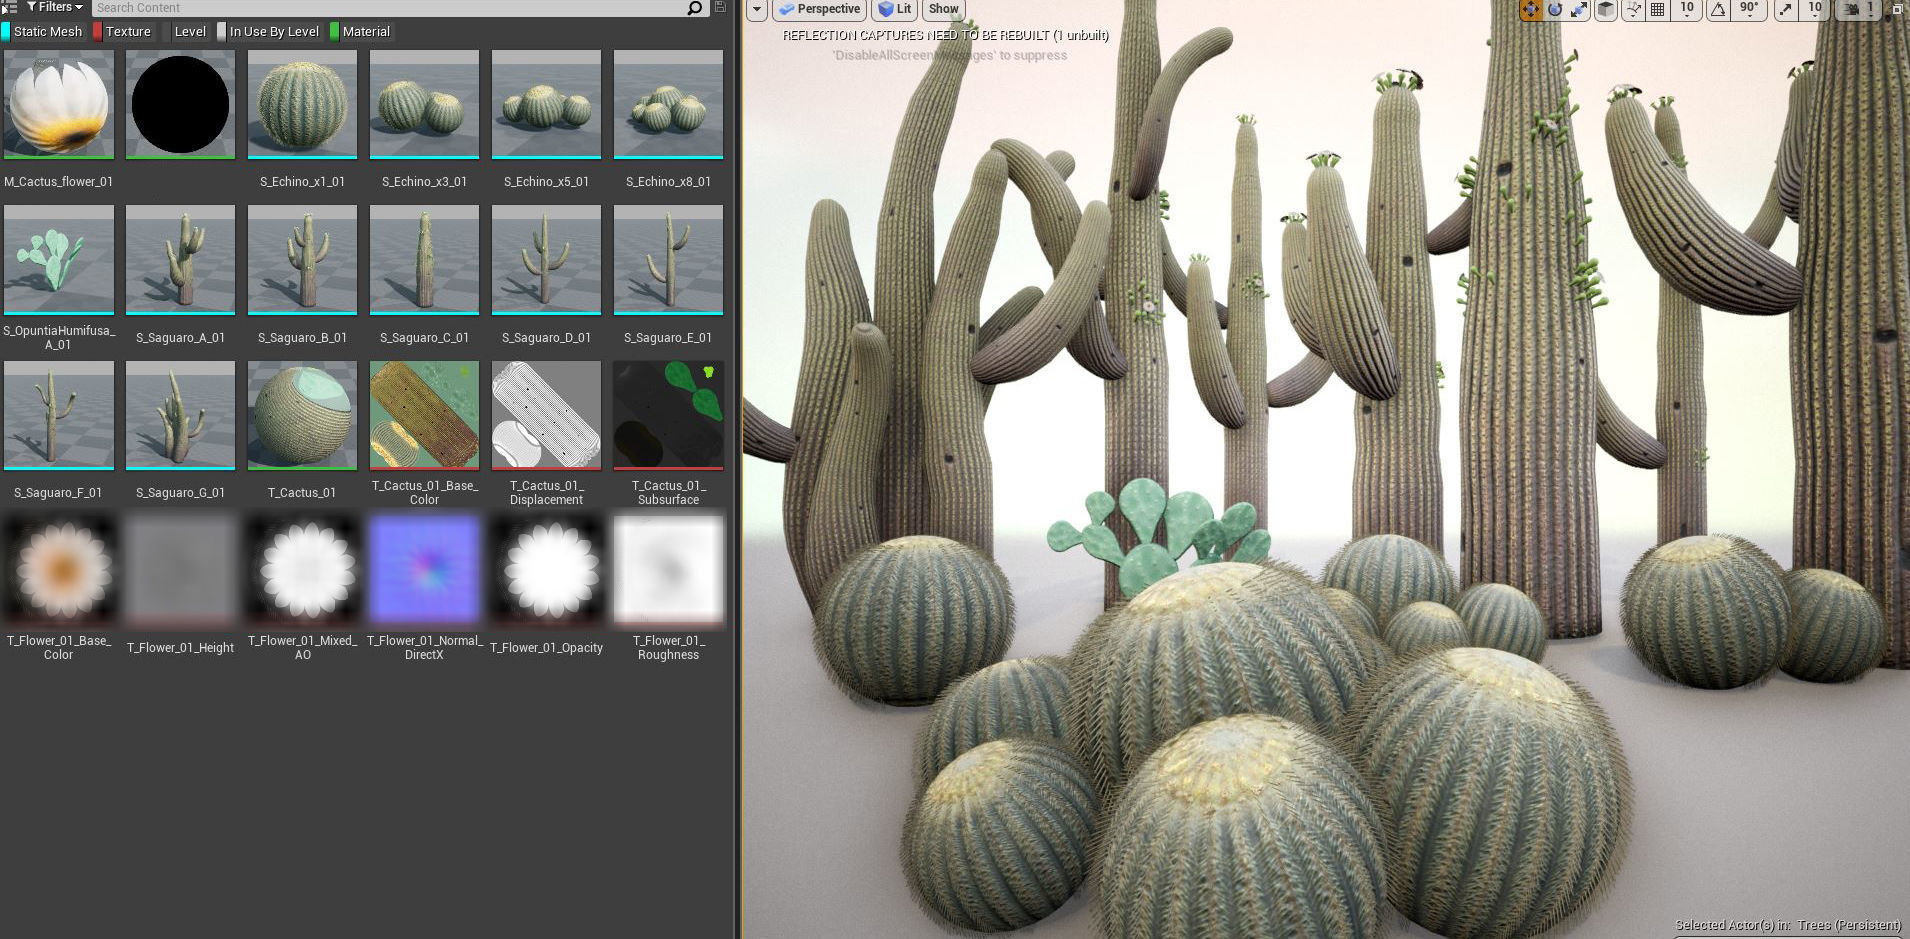Click the T_Flower_01_Opacity asset name label
This screenshot has width=1910, height=939.
pyautogui.click(x=547, y=648)
